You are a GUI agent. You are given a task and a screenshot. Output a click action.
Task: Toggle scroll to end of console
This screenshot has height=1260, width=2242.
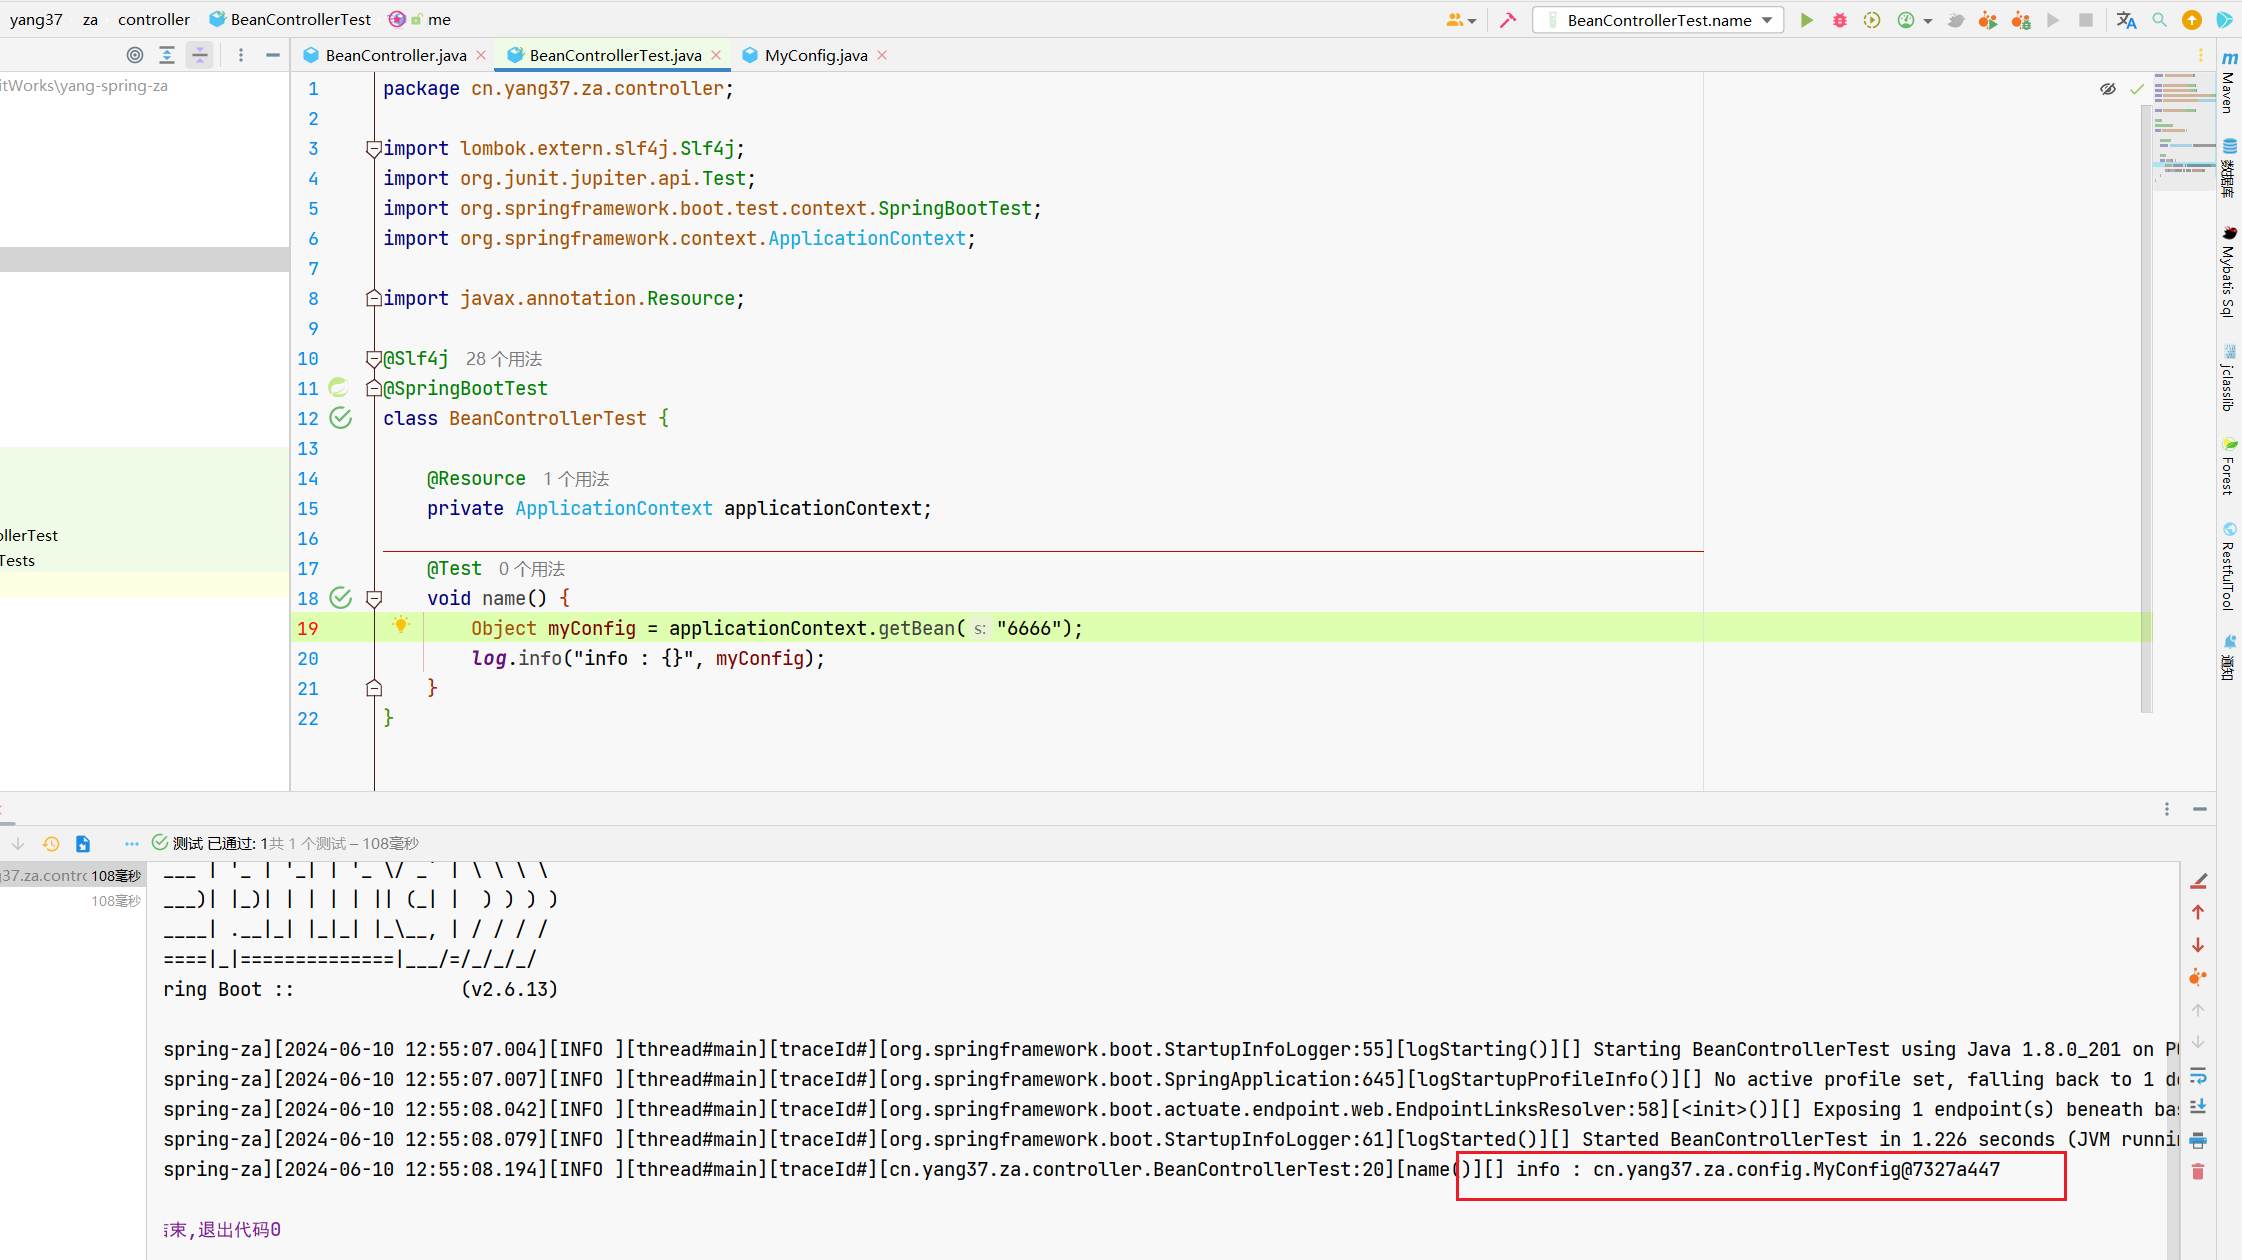[2198, 1107]
